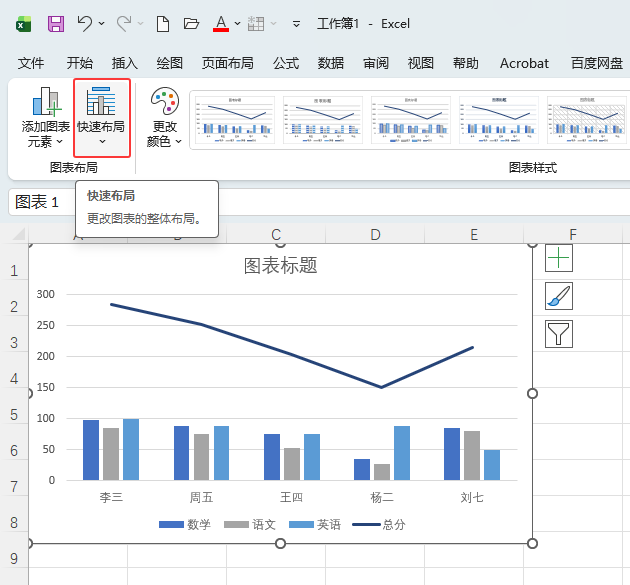The height and width of the screenshot is (585, 630).
Task: Apply the second chart style thumbnail
Action: pyautogui.click(x=322, y=119)
